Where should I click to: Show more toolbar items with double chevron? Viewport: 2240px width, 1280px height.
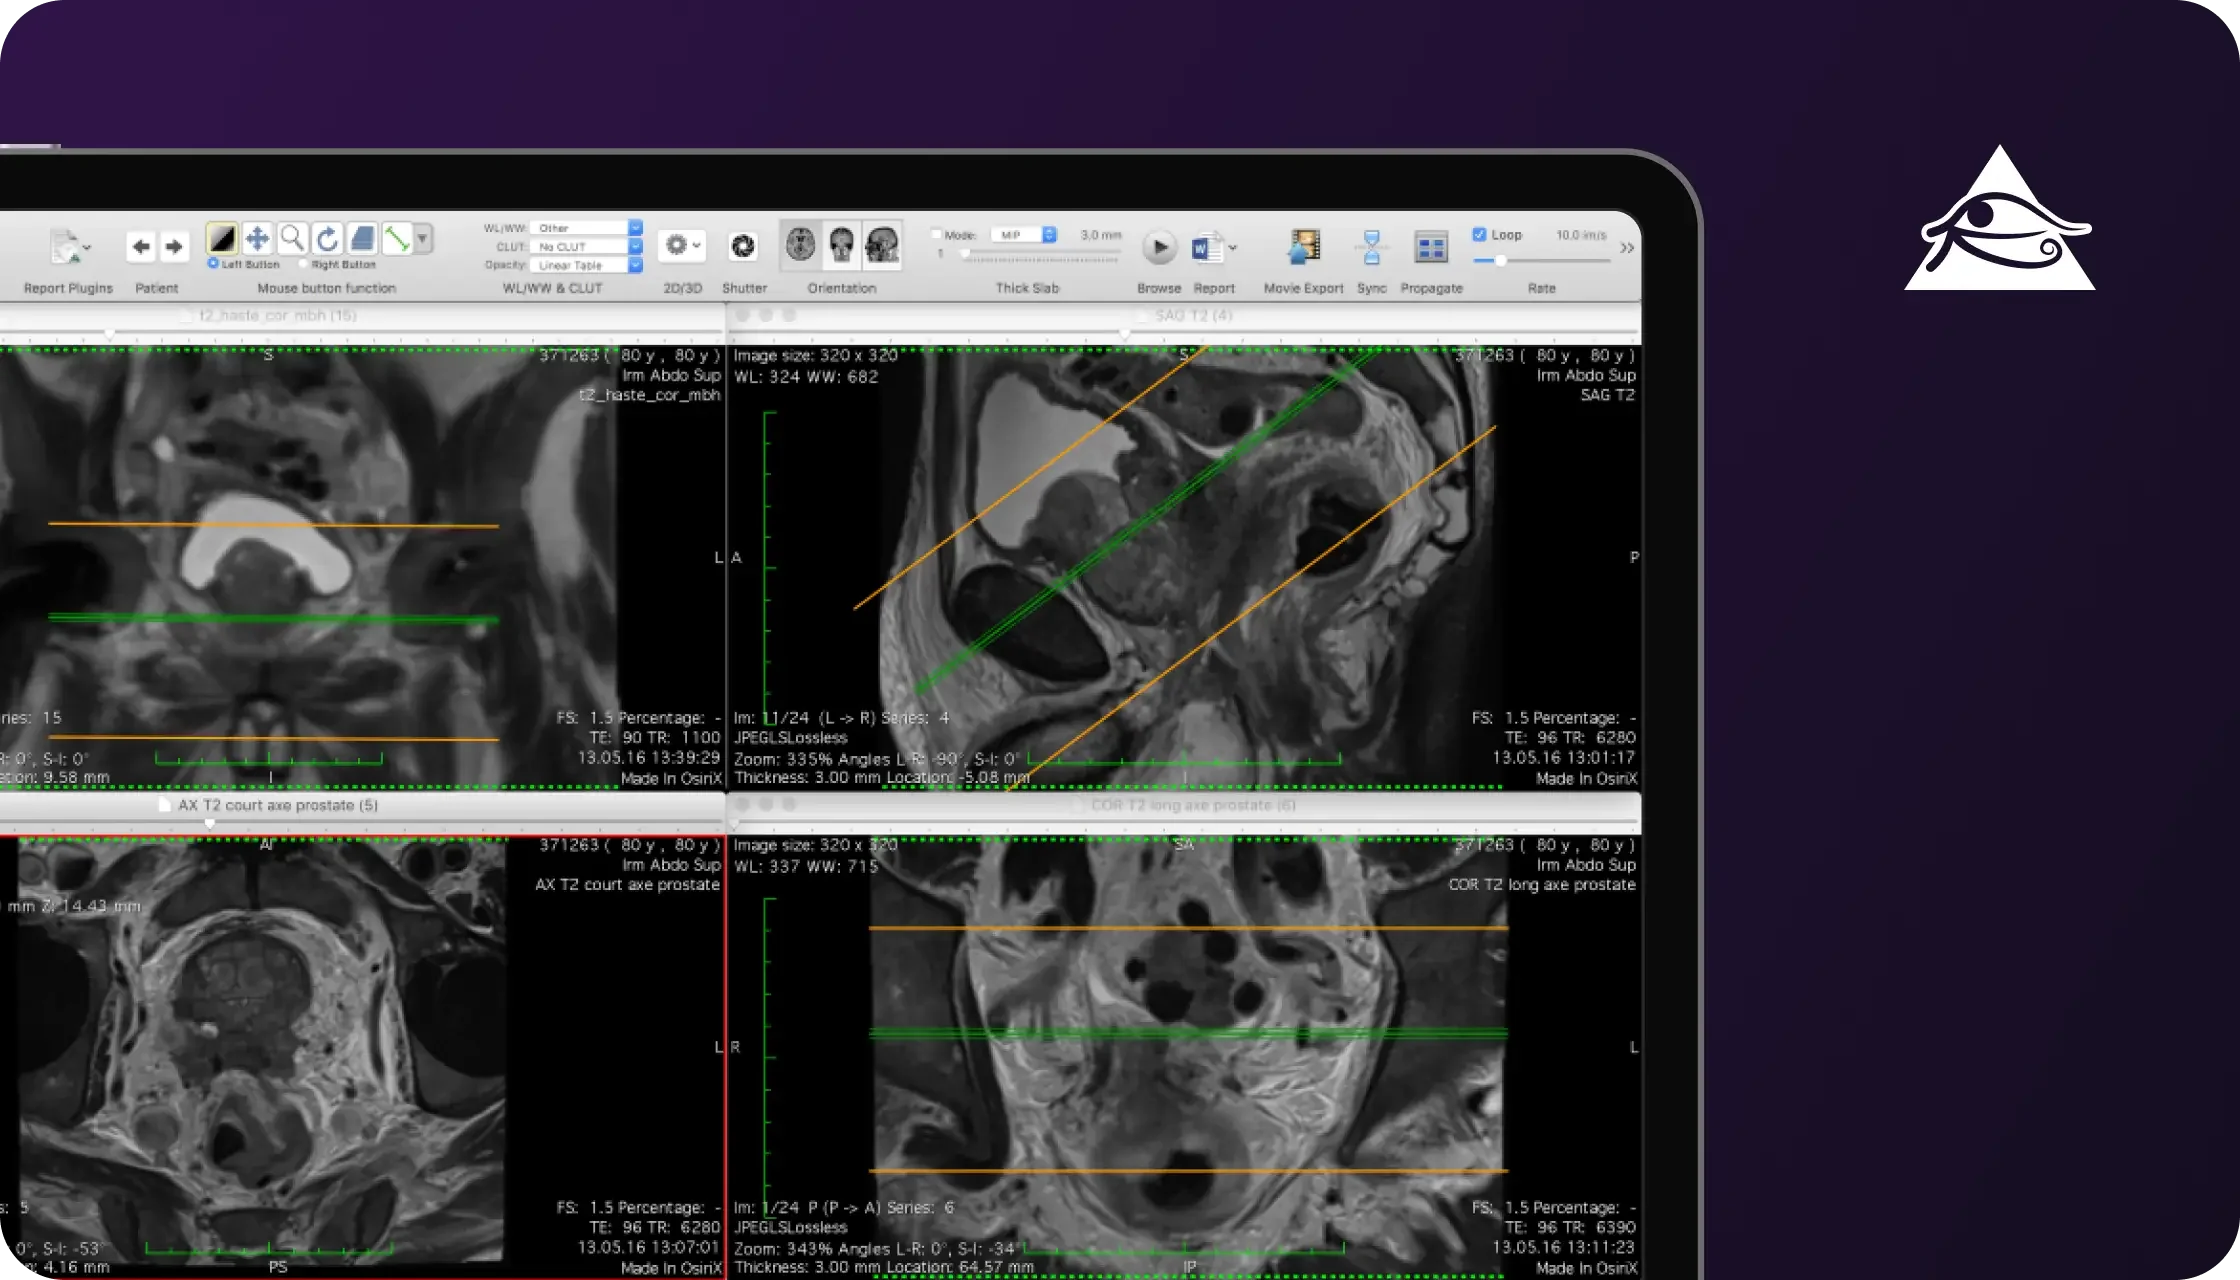1627,247
